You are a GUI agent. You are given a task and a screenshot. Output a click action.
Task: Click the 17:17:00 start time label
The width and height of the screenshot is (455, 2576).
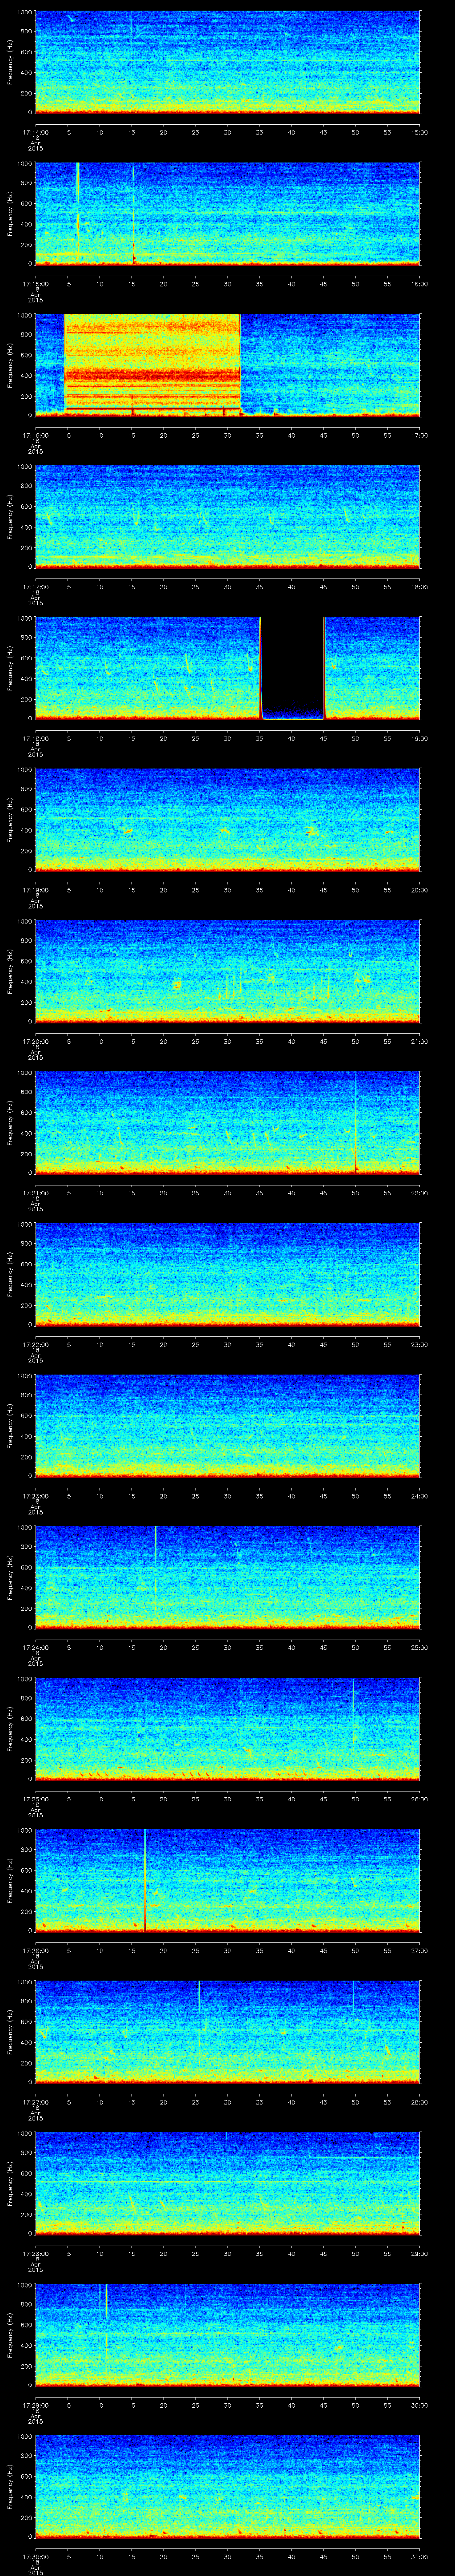[35, 587]
